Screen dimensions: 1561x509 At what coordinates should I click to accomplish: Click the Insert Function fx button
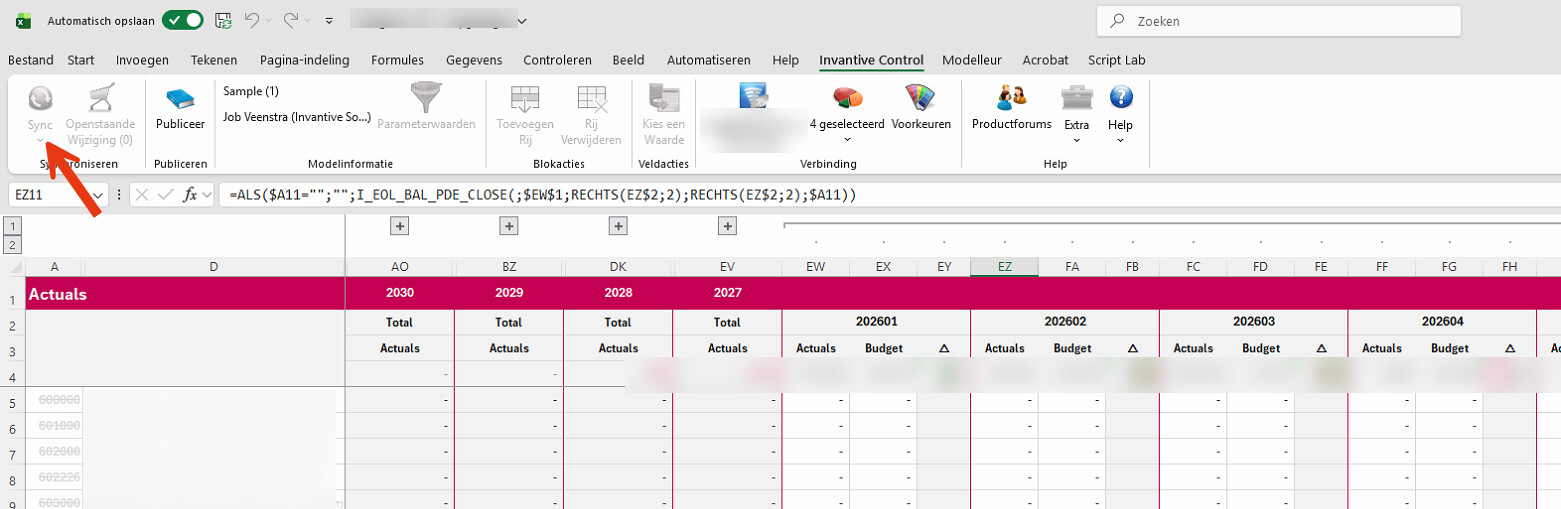(x=190, y=195)
